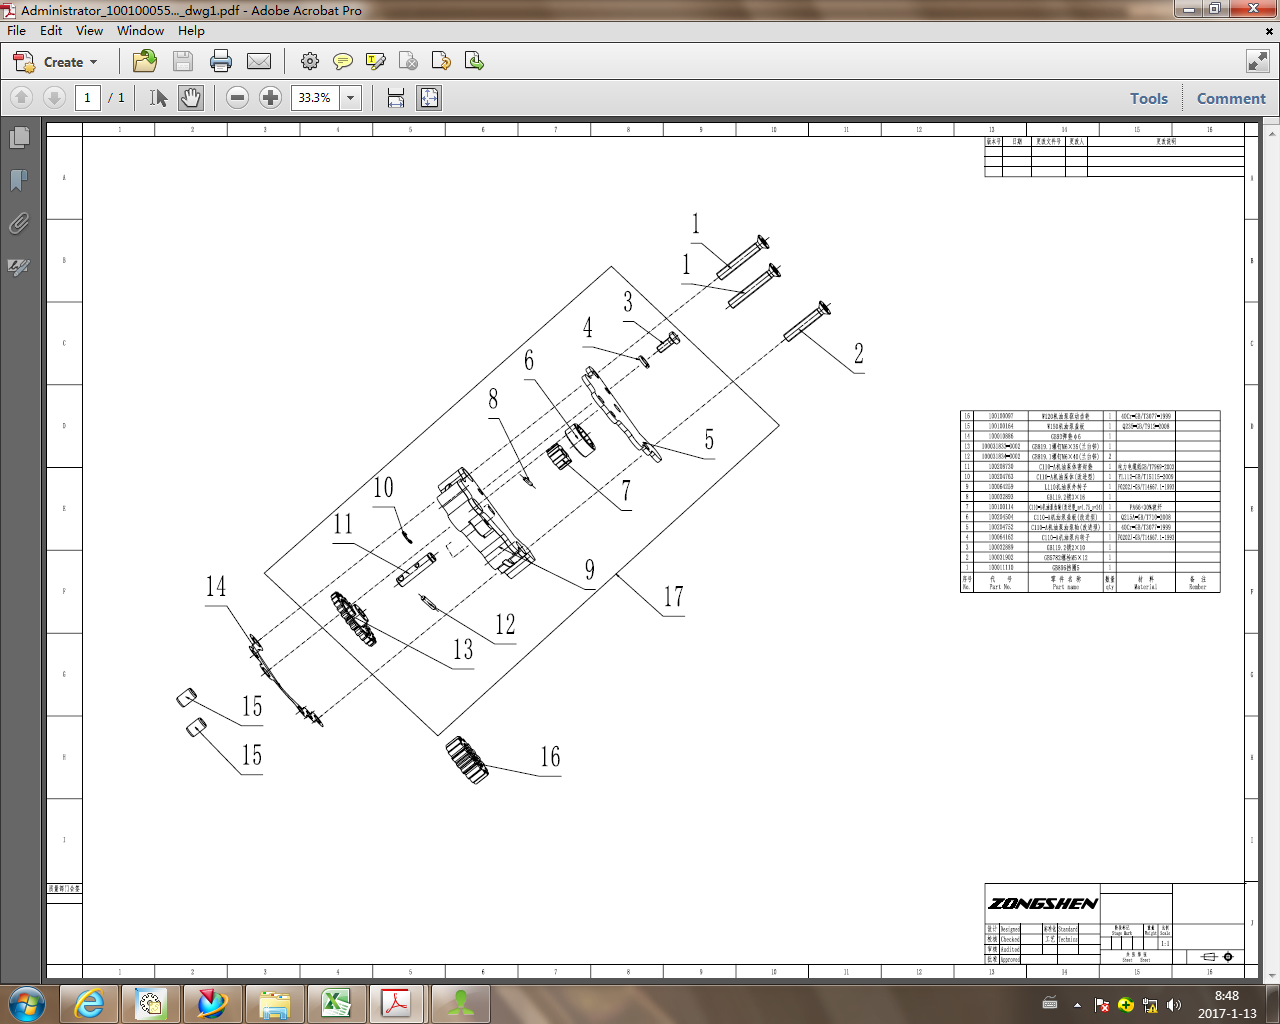Toggle the Bookmarks side panel
This screenshot has width=1280, height=1024.
tap(19, 181)
